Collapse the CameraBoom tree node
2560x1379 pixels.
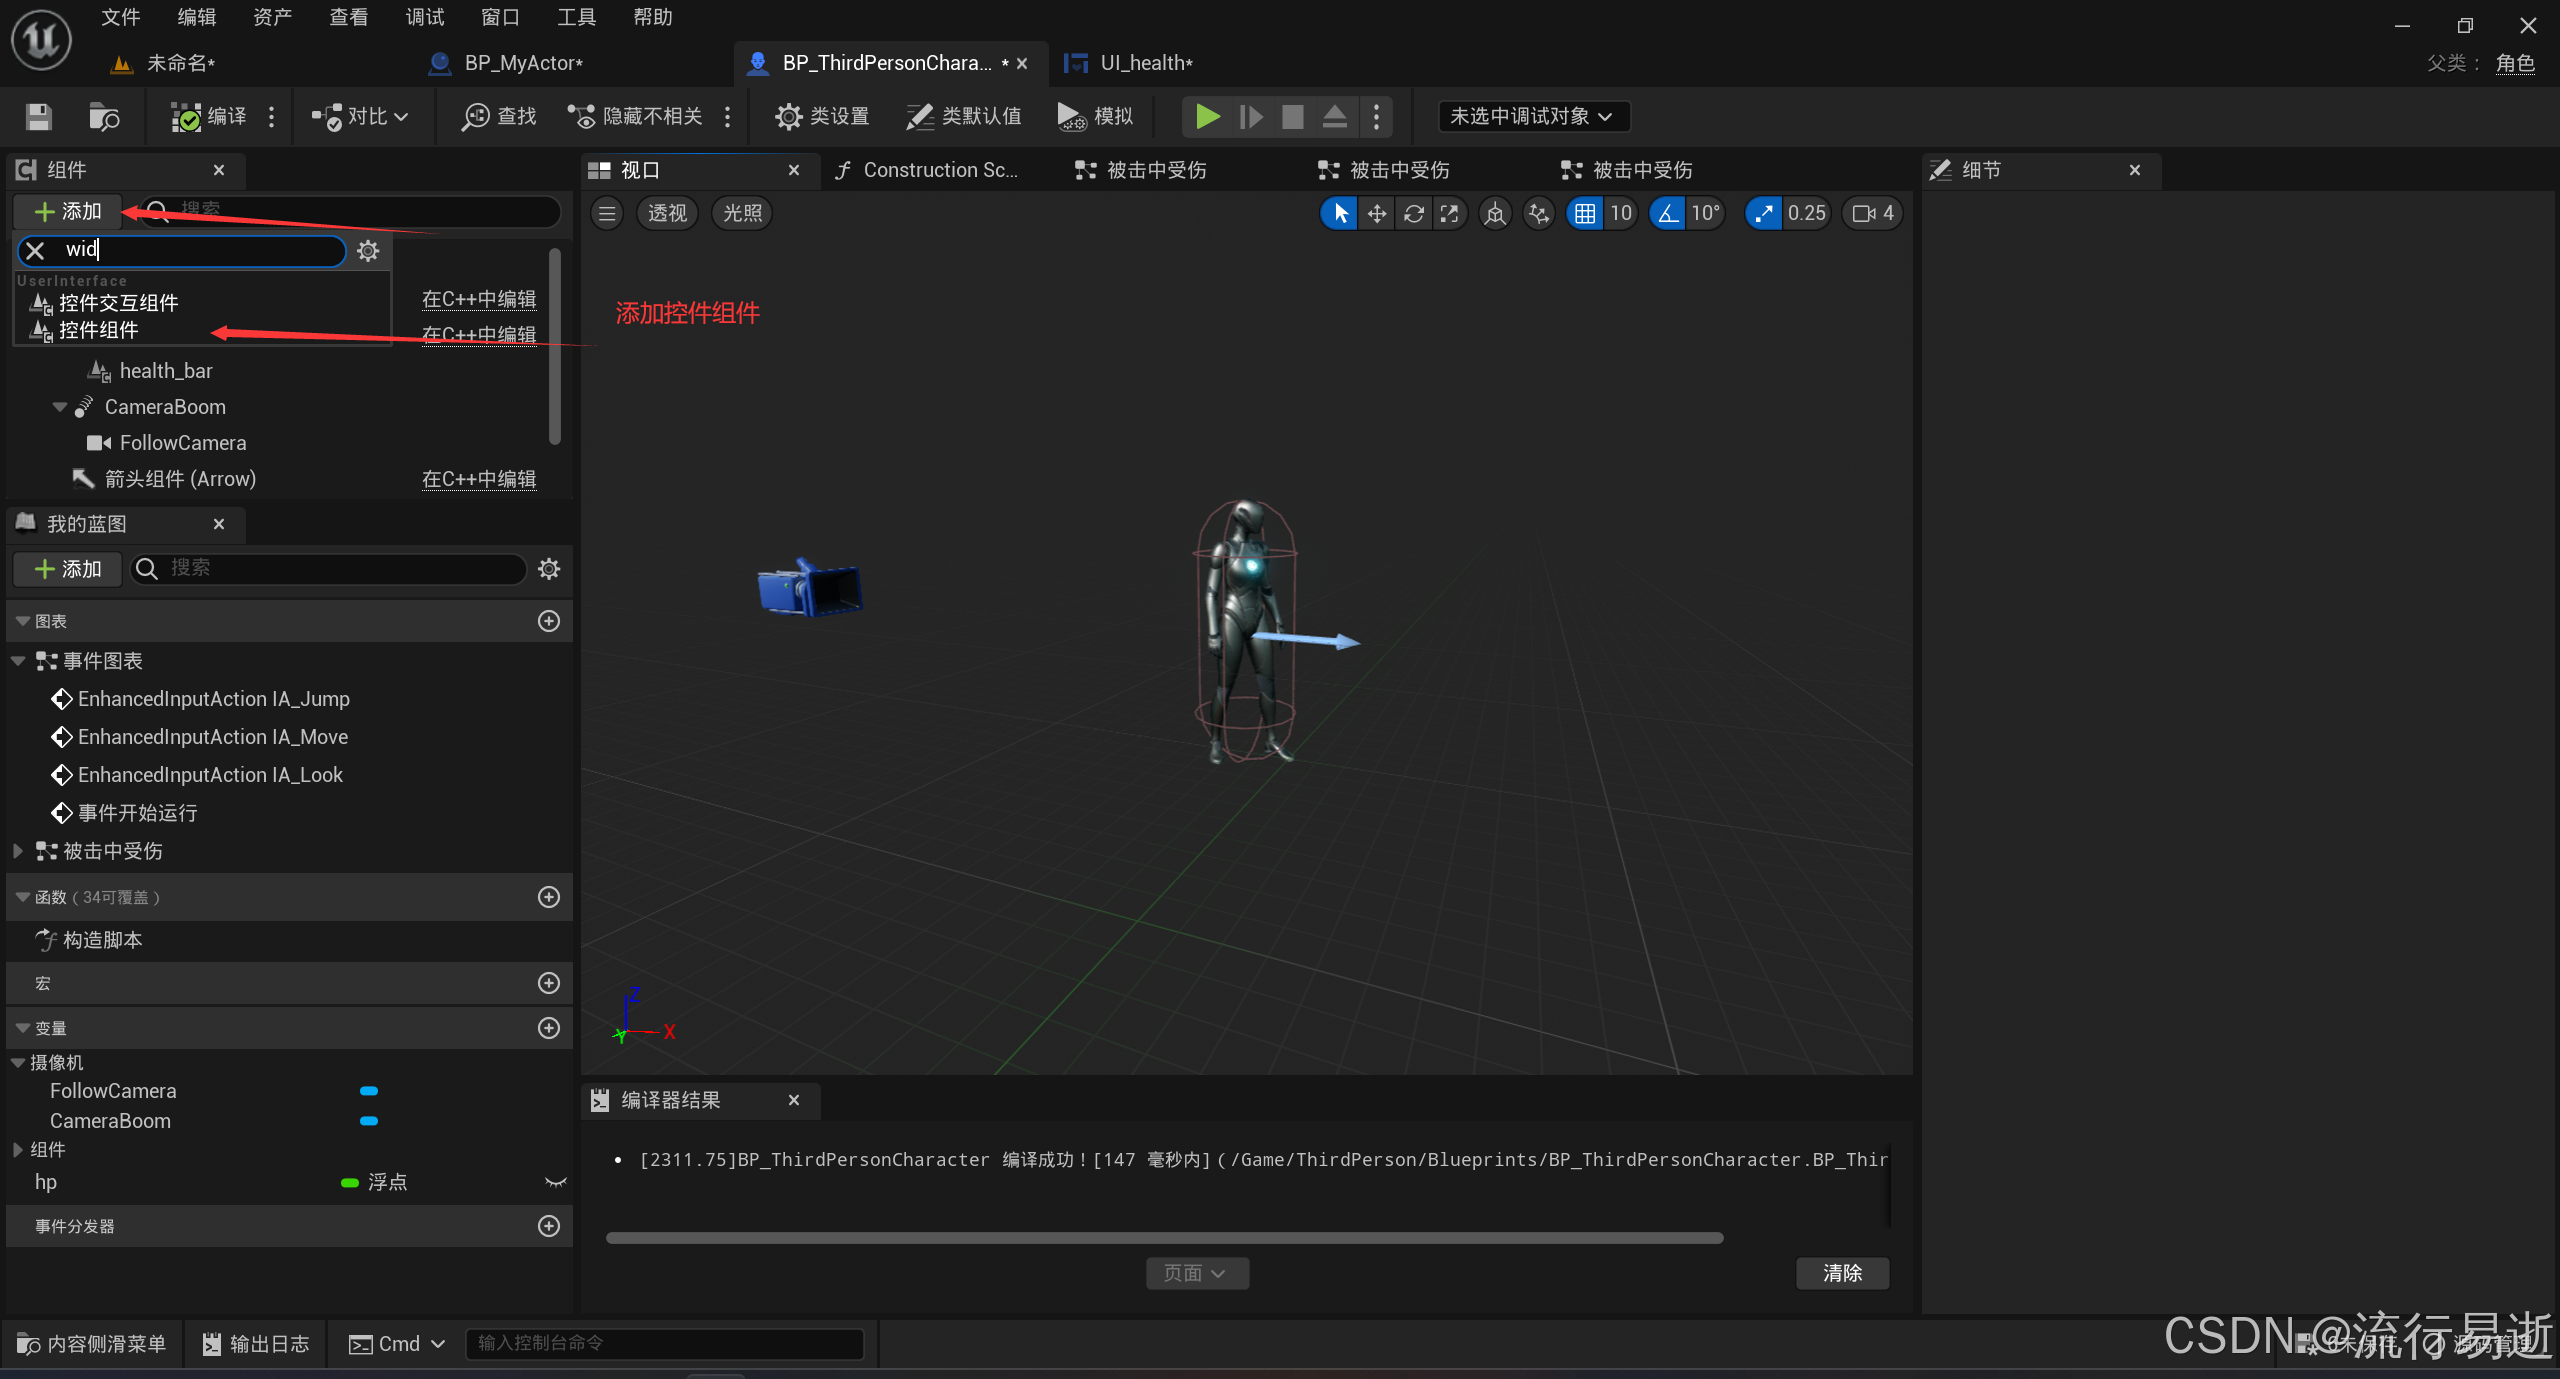pos(59,407)
